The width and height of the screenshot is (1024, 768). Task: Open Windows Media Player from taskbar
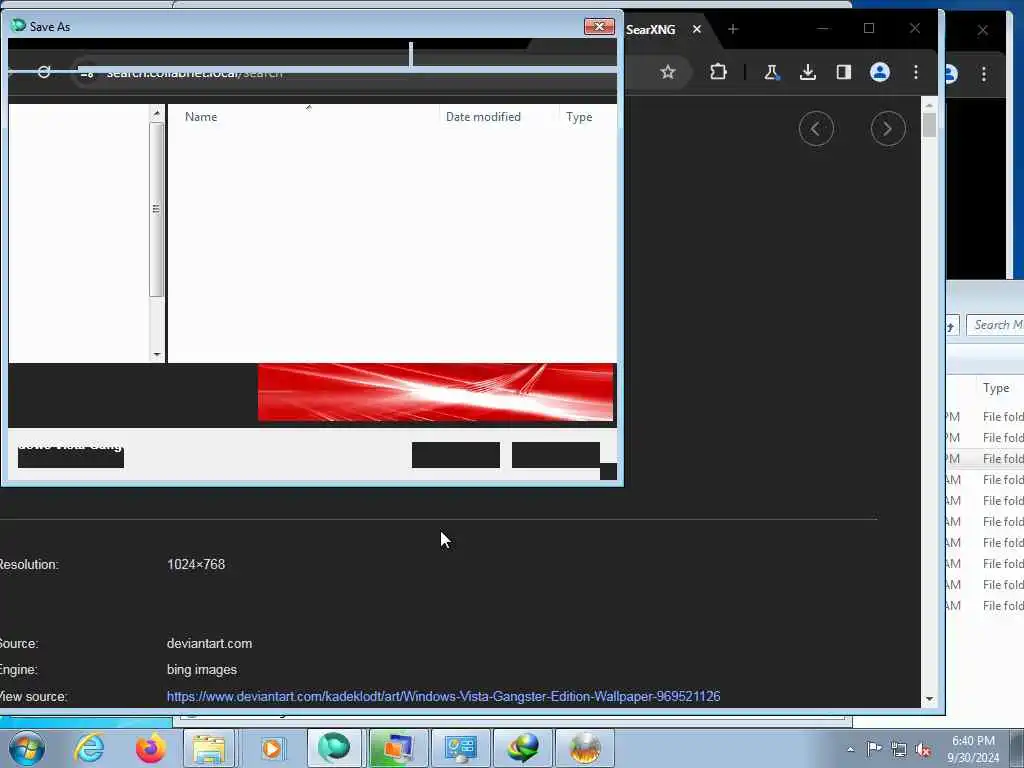(x=271, y=748)
